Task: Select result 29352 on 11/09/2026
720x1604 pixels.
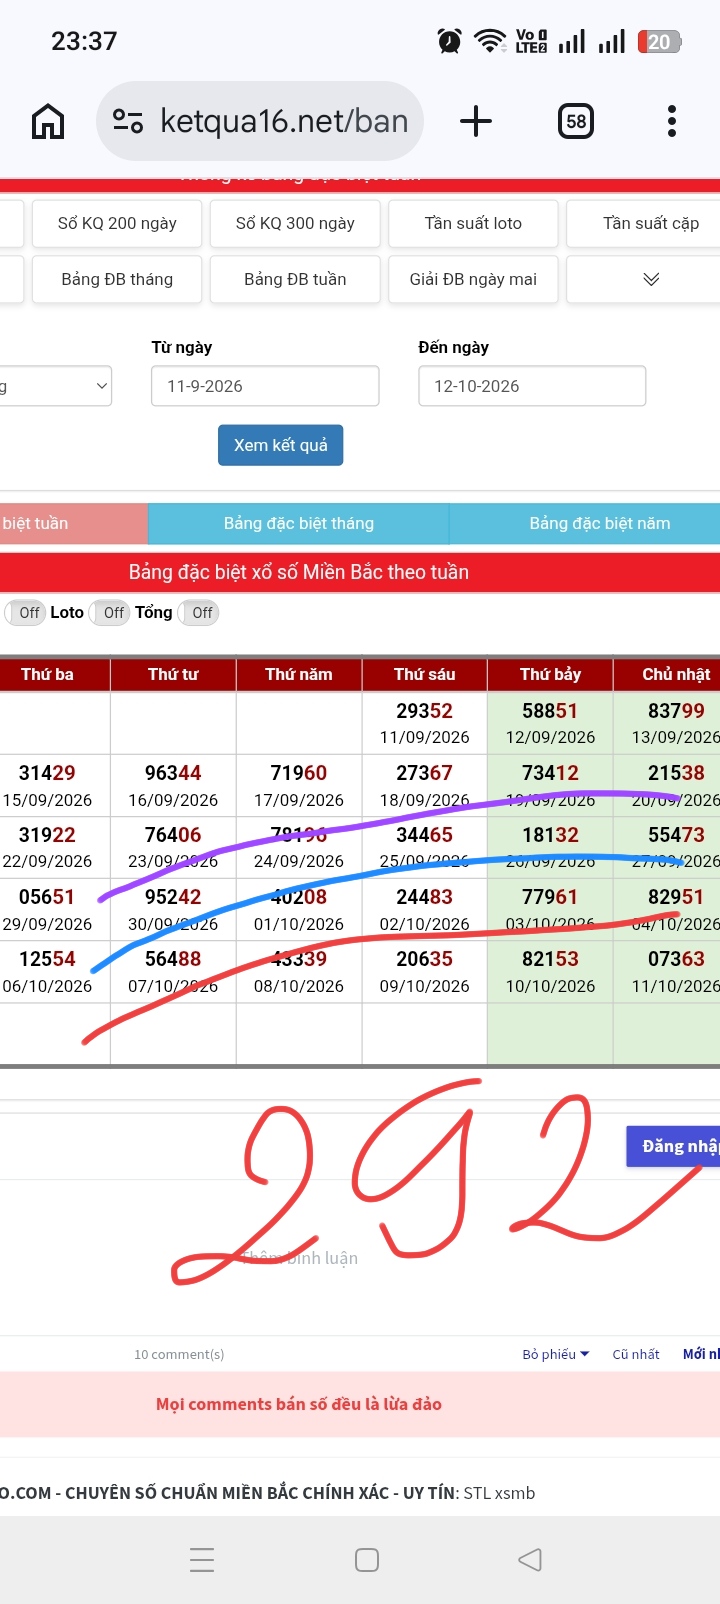Action: click(425, 711)
